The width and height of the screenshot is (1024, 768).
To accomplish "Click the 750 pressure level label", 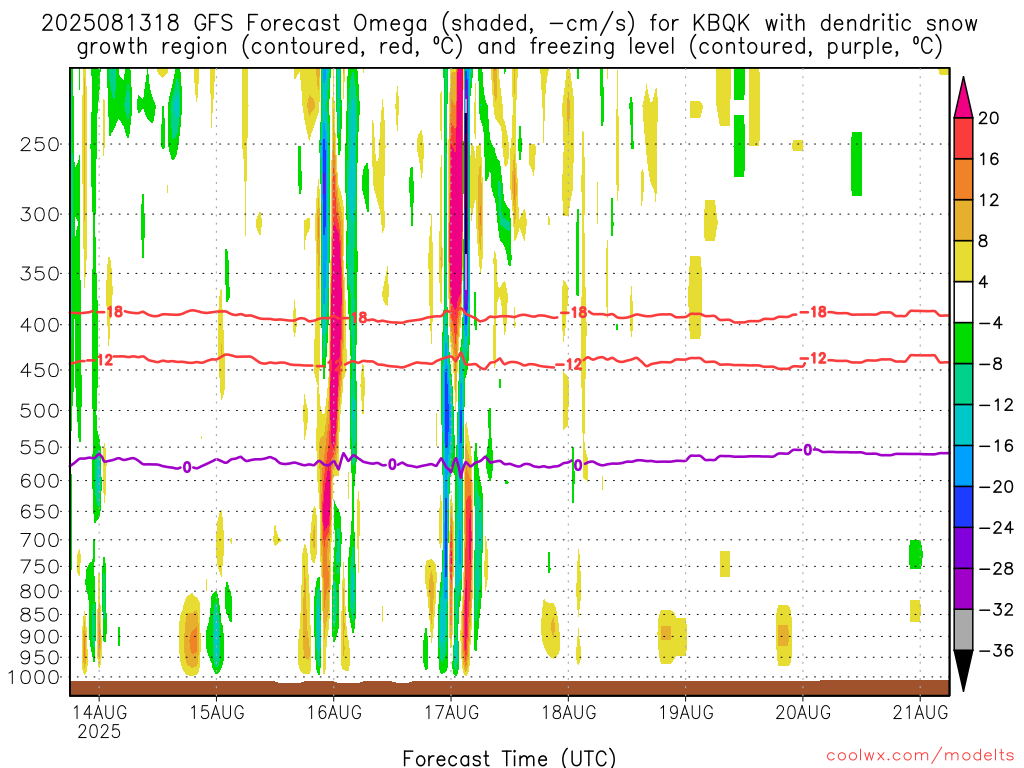I will (x=39, y=567).
